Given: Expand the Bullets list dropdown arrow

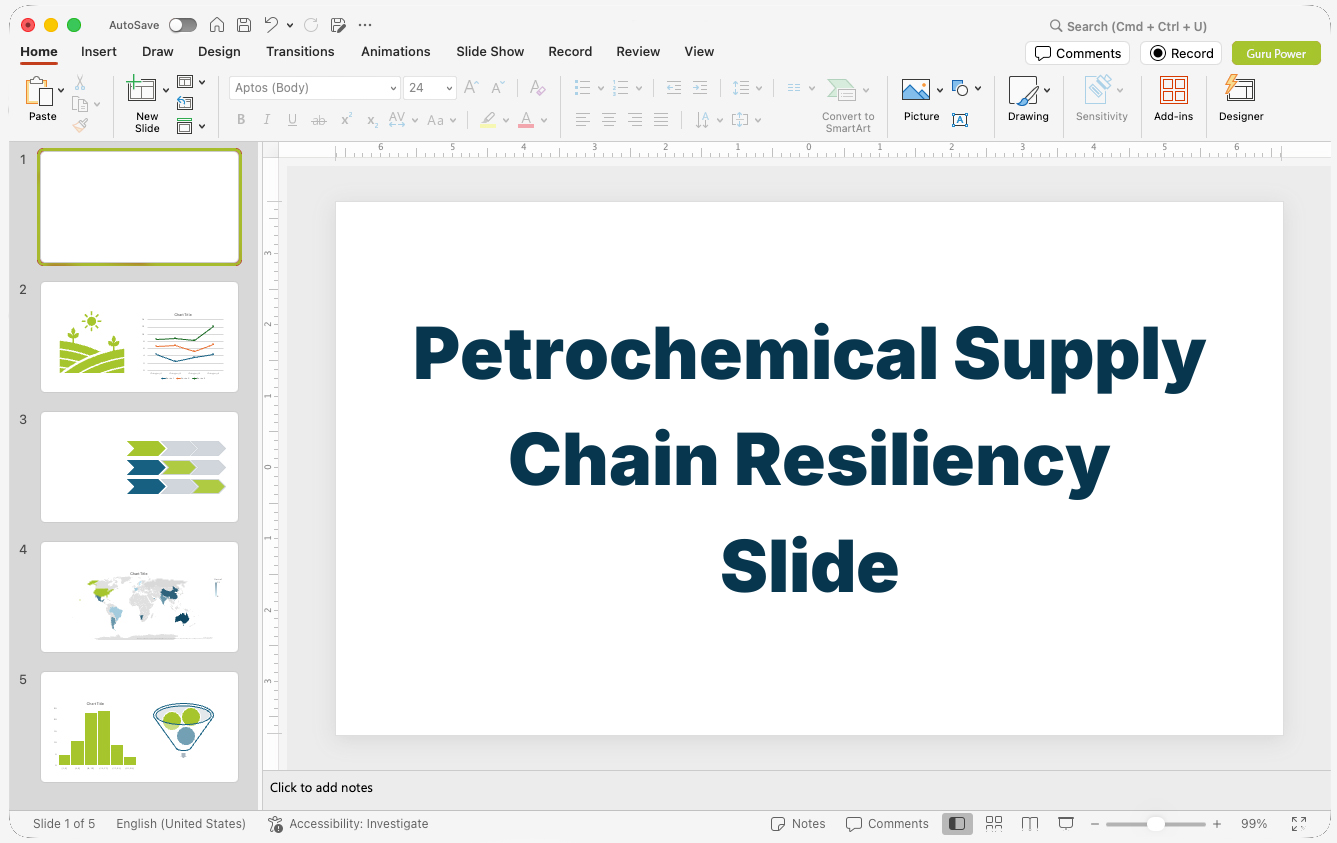Looking at the screenshot, I should (x=600, y=88).
